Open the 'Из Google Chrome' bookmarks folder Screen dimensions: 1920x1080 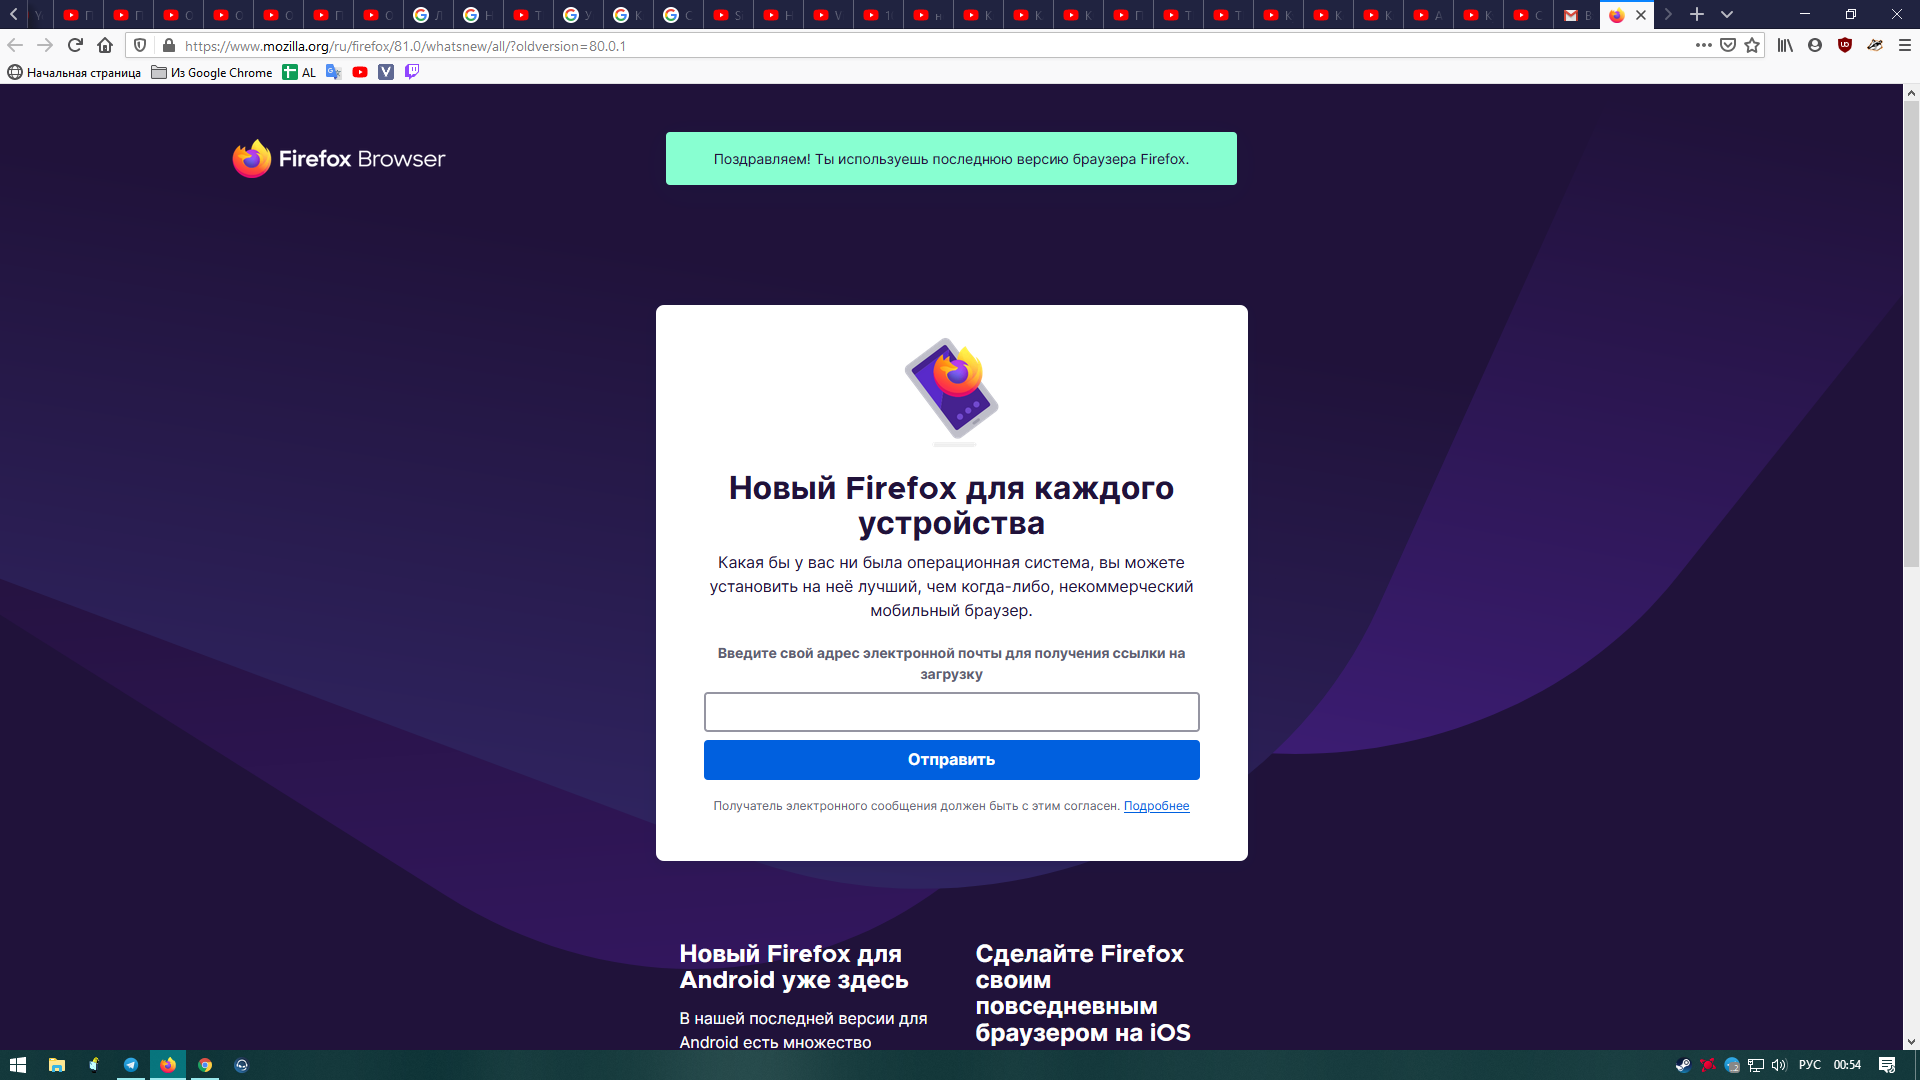pyautogui.click(x=212, y=72)
